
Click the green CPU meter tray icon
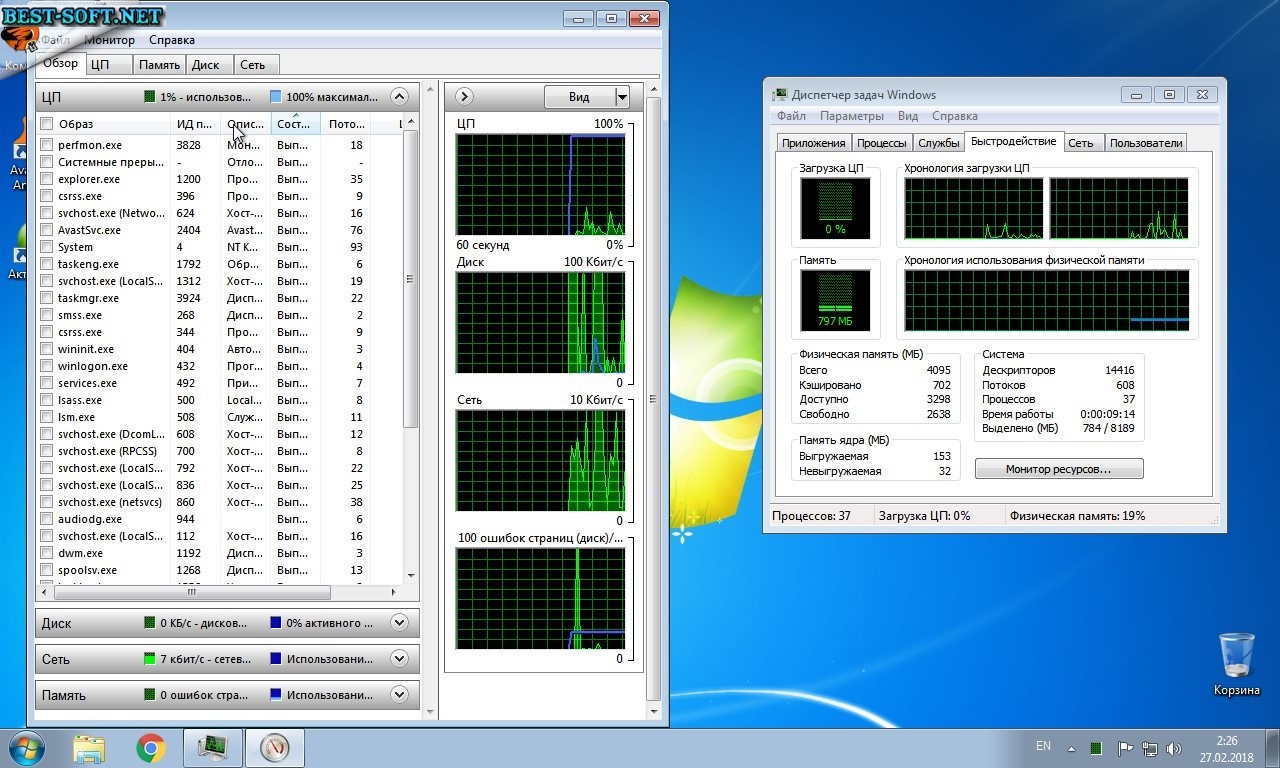1097,748
